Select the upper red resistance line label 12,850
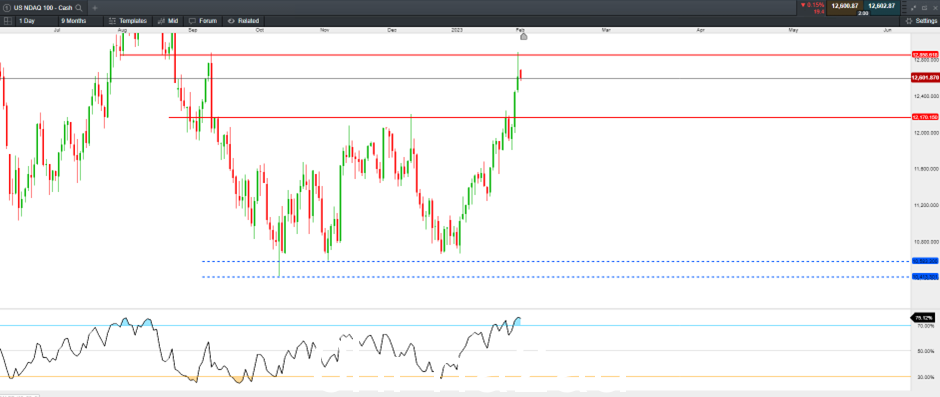This screenshot has height=397, width=940. pyautogui.click(x=924, y=55)
